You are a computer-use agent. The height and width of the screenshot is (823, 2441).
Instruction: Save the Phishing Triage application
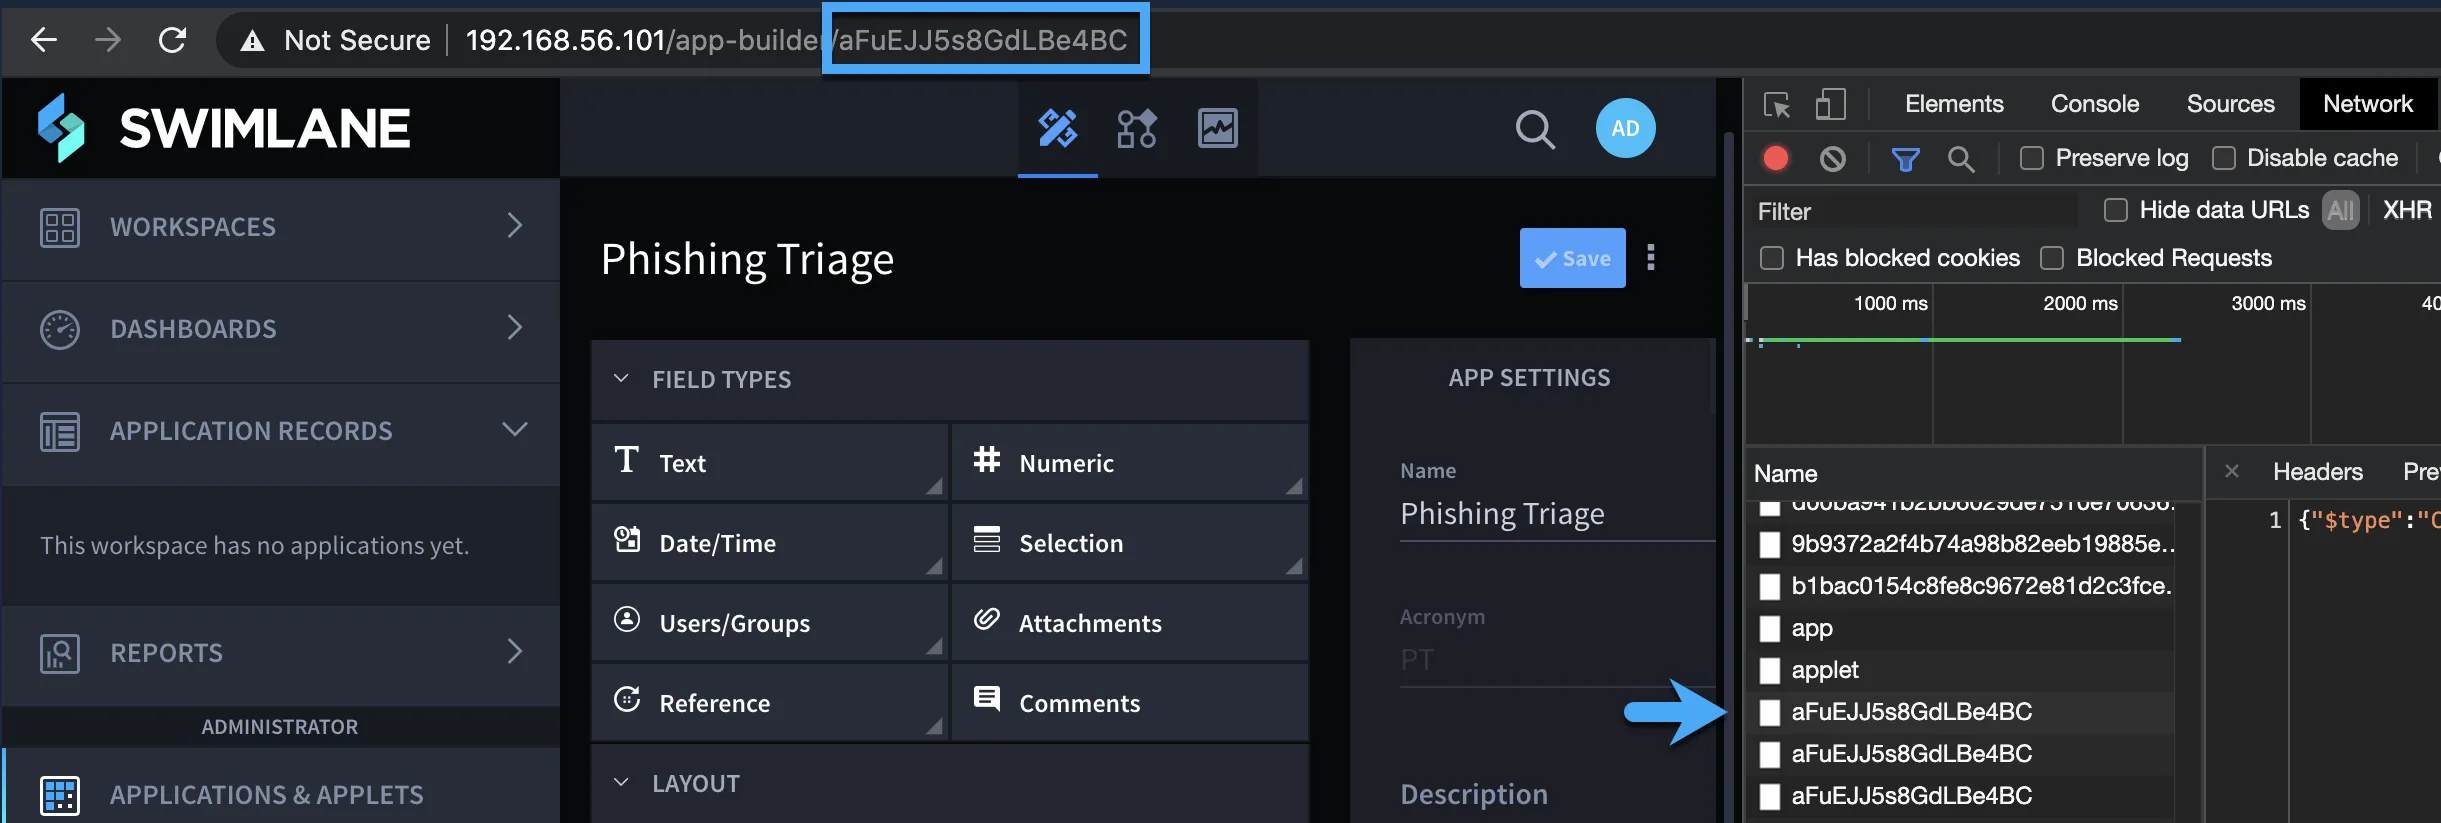pos(1572,258)
